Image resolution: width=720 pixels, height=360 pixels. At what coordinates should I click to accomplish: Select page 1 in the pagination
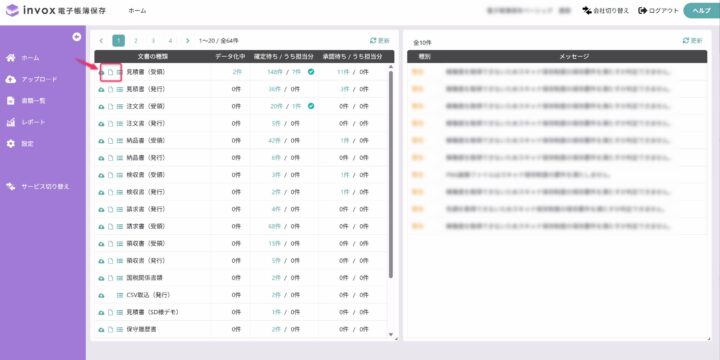pos(118,41)
